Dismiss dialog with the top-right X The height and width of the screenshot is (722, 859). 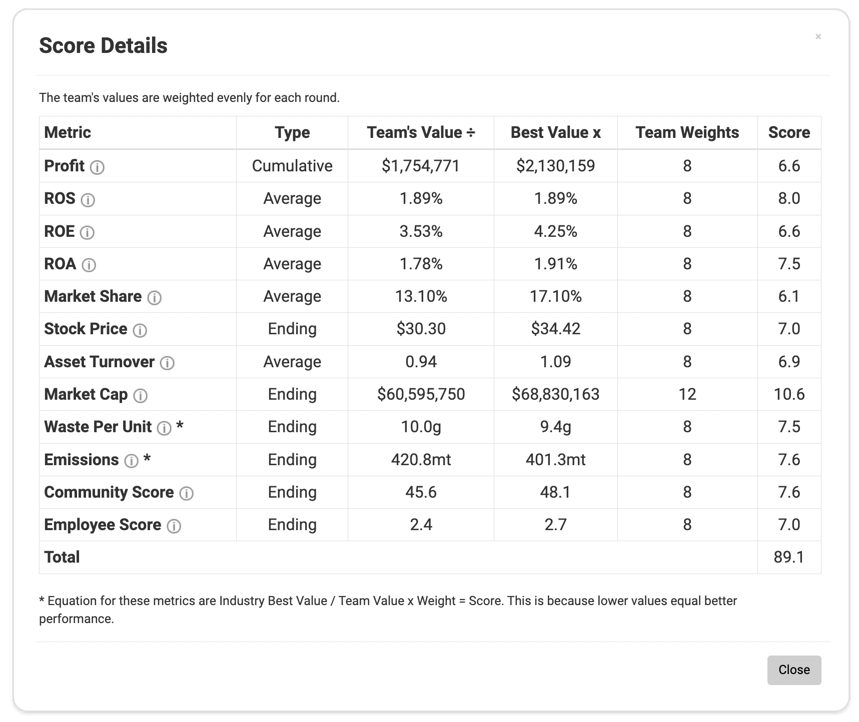tap(818, 37)
